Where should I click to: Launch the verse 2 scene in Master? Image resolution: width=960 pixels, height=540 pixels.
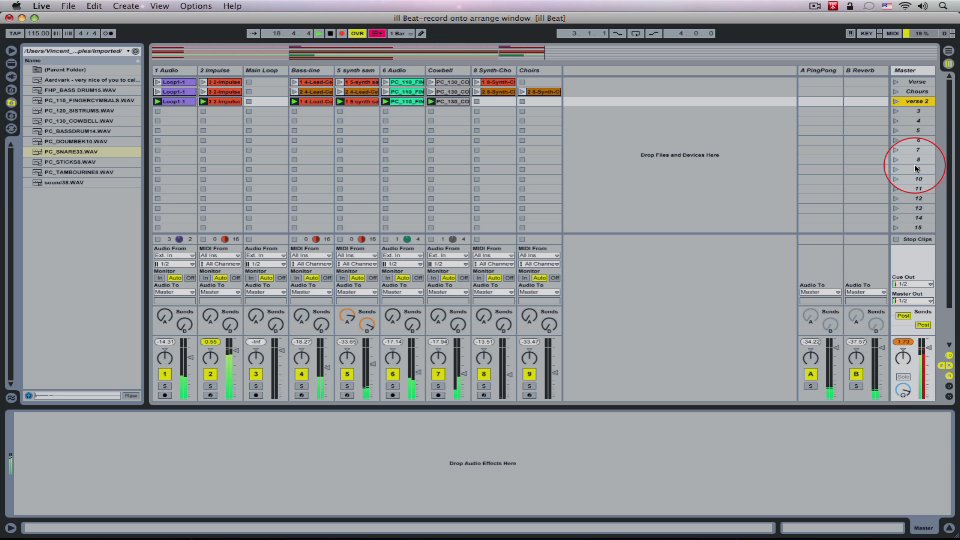pyautogui.click(x=896, y=101)
